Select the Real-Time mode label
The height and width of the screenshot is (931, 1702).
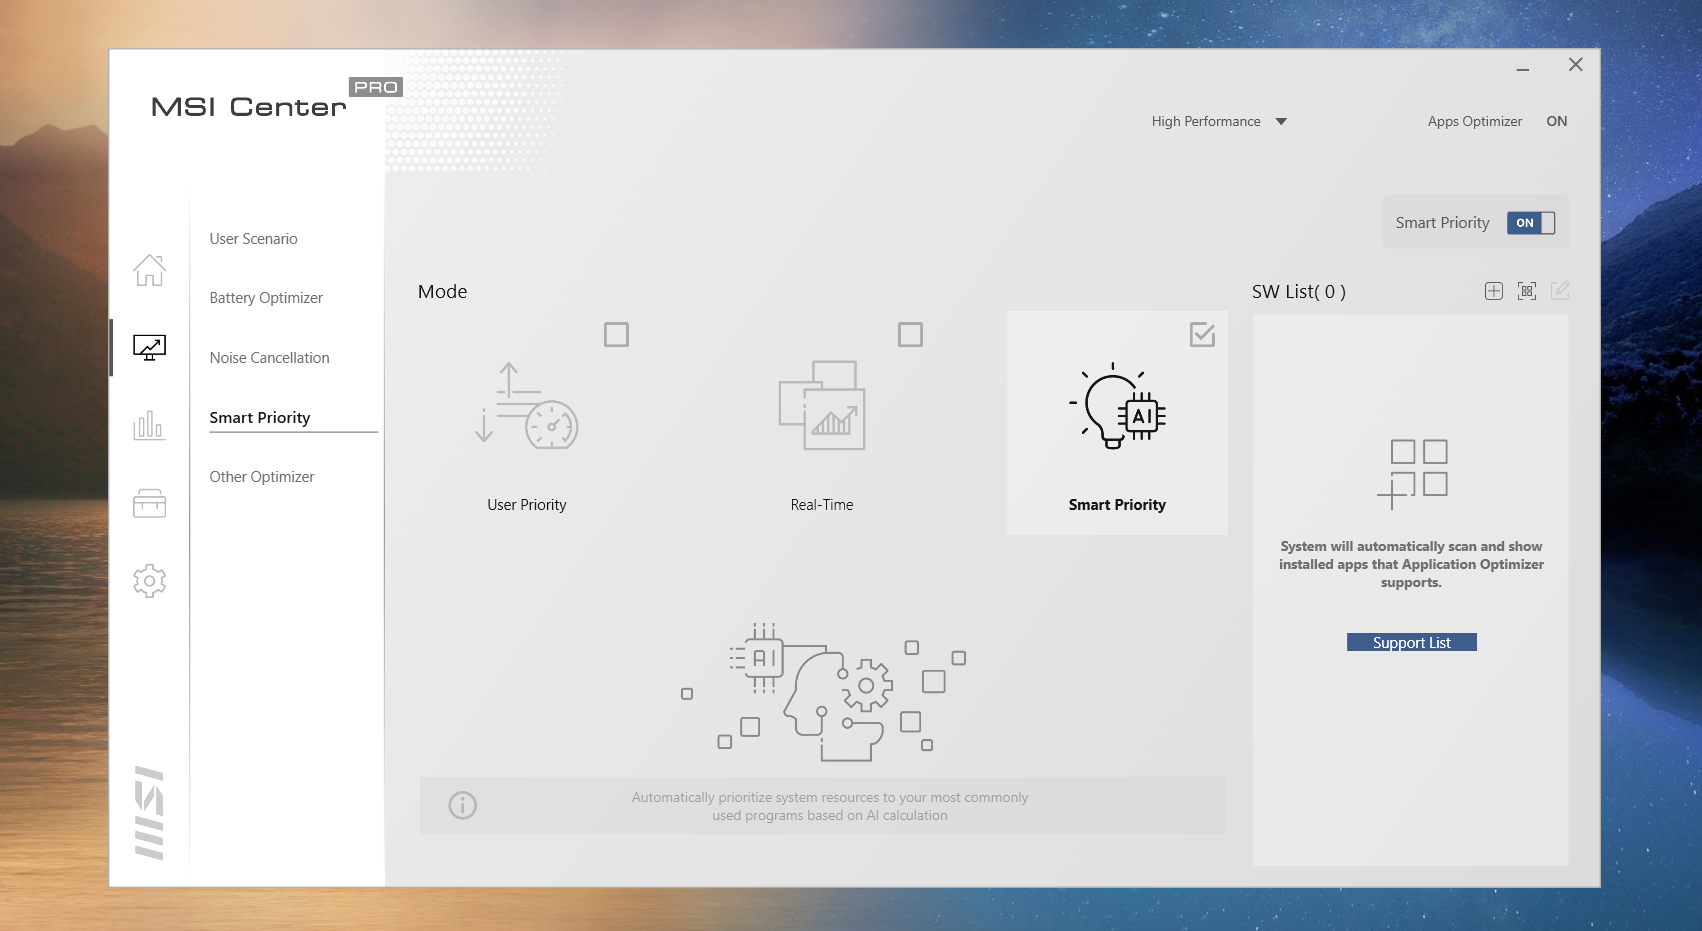click(822, 505)
